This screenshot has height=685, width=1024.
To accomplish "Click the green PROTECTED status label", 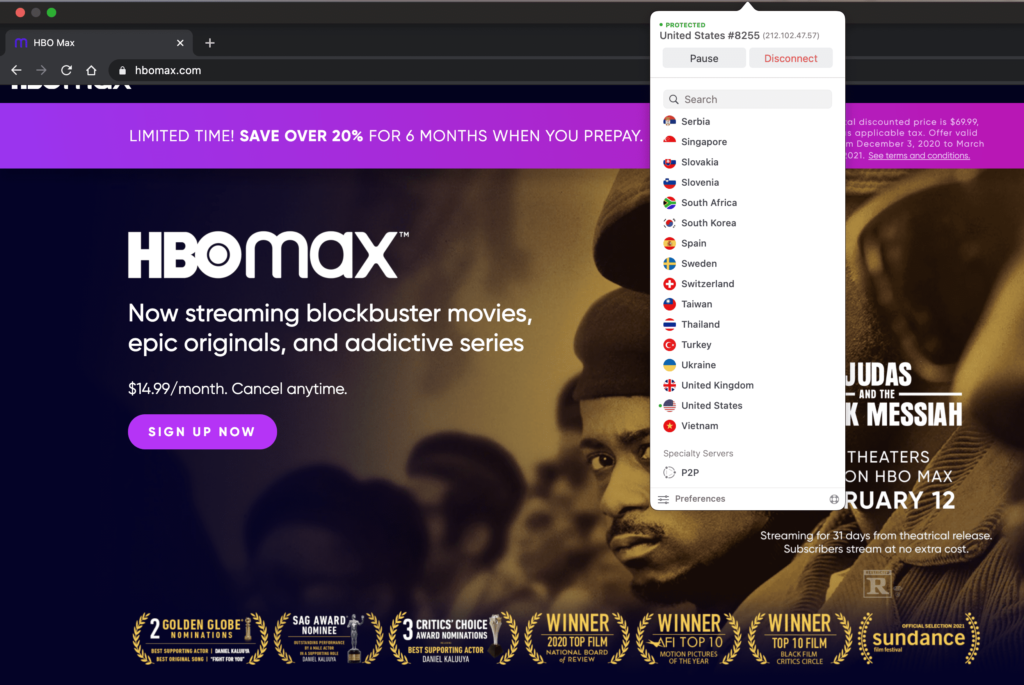I will (x=682, y=25).
